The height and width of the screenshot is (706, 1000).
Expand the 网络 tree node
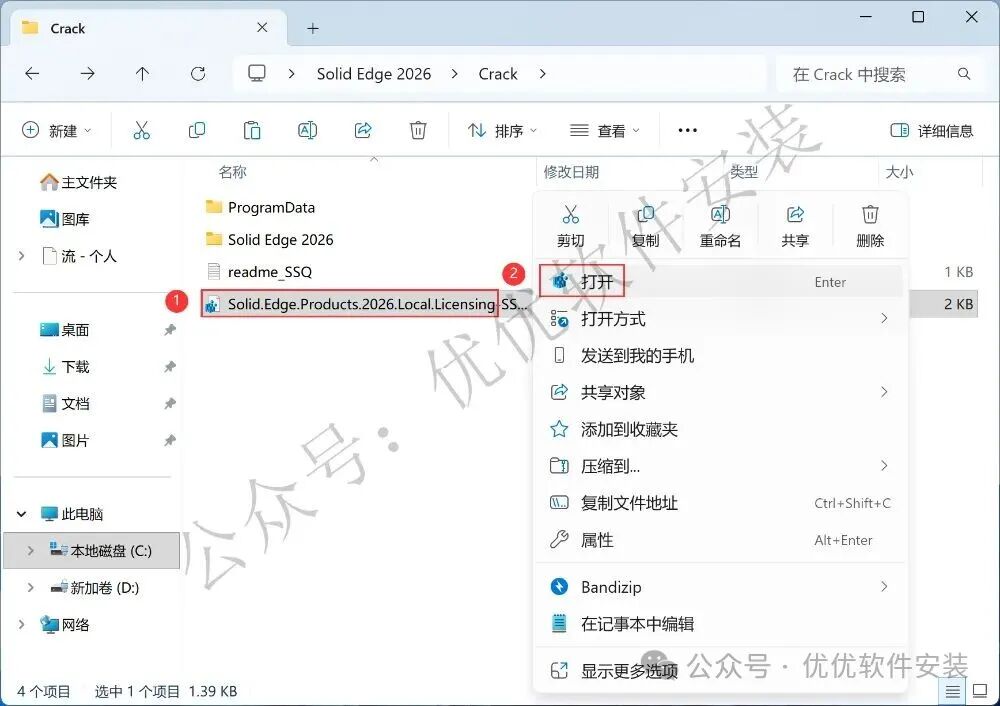(22, 624)
